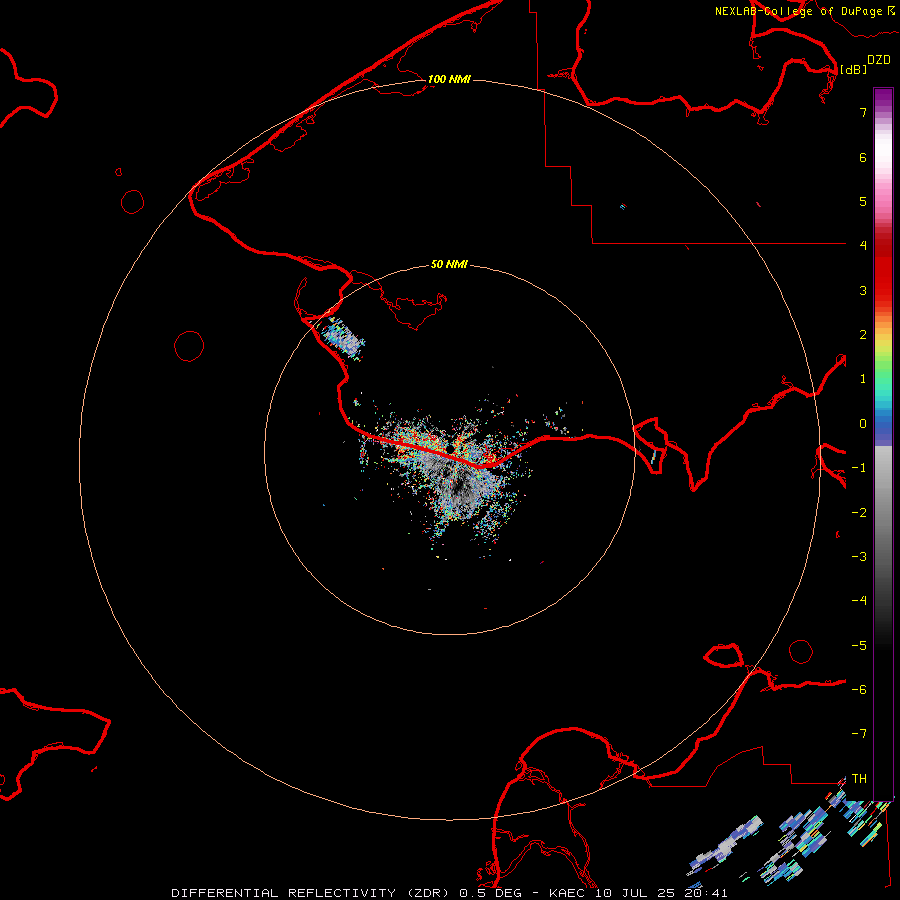Click the 5 tick on the color scale
This screenshot has width=900, height=900.
click(863, 201)
